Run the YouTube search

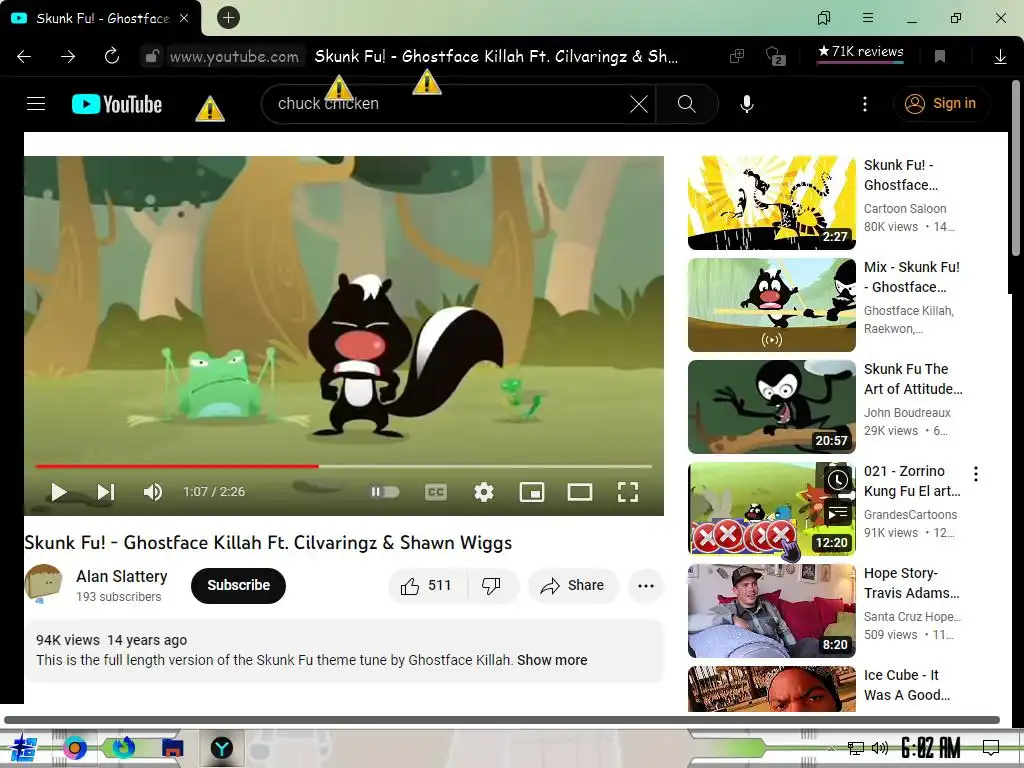point(686,104)
